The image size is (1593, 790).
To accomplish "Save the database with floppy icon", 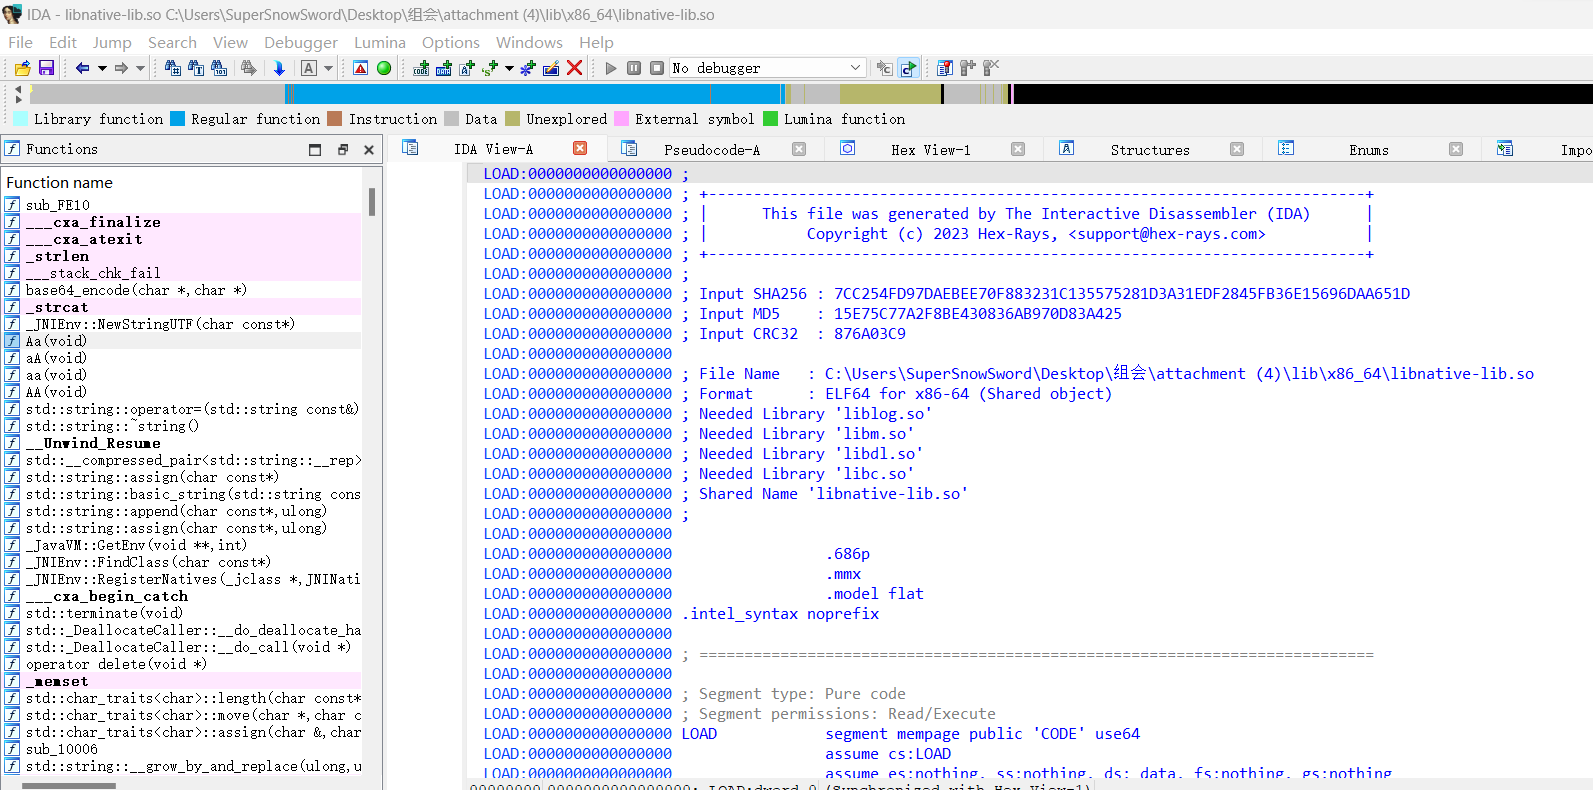I will 46,68.
